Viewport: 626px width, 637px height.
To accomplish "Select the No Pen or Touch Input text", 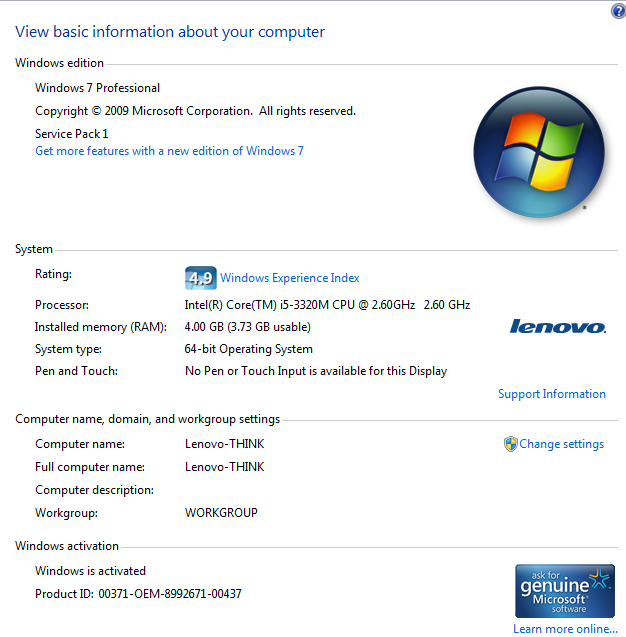I will pyautogui.click(x=316, y=371).
